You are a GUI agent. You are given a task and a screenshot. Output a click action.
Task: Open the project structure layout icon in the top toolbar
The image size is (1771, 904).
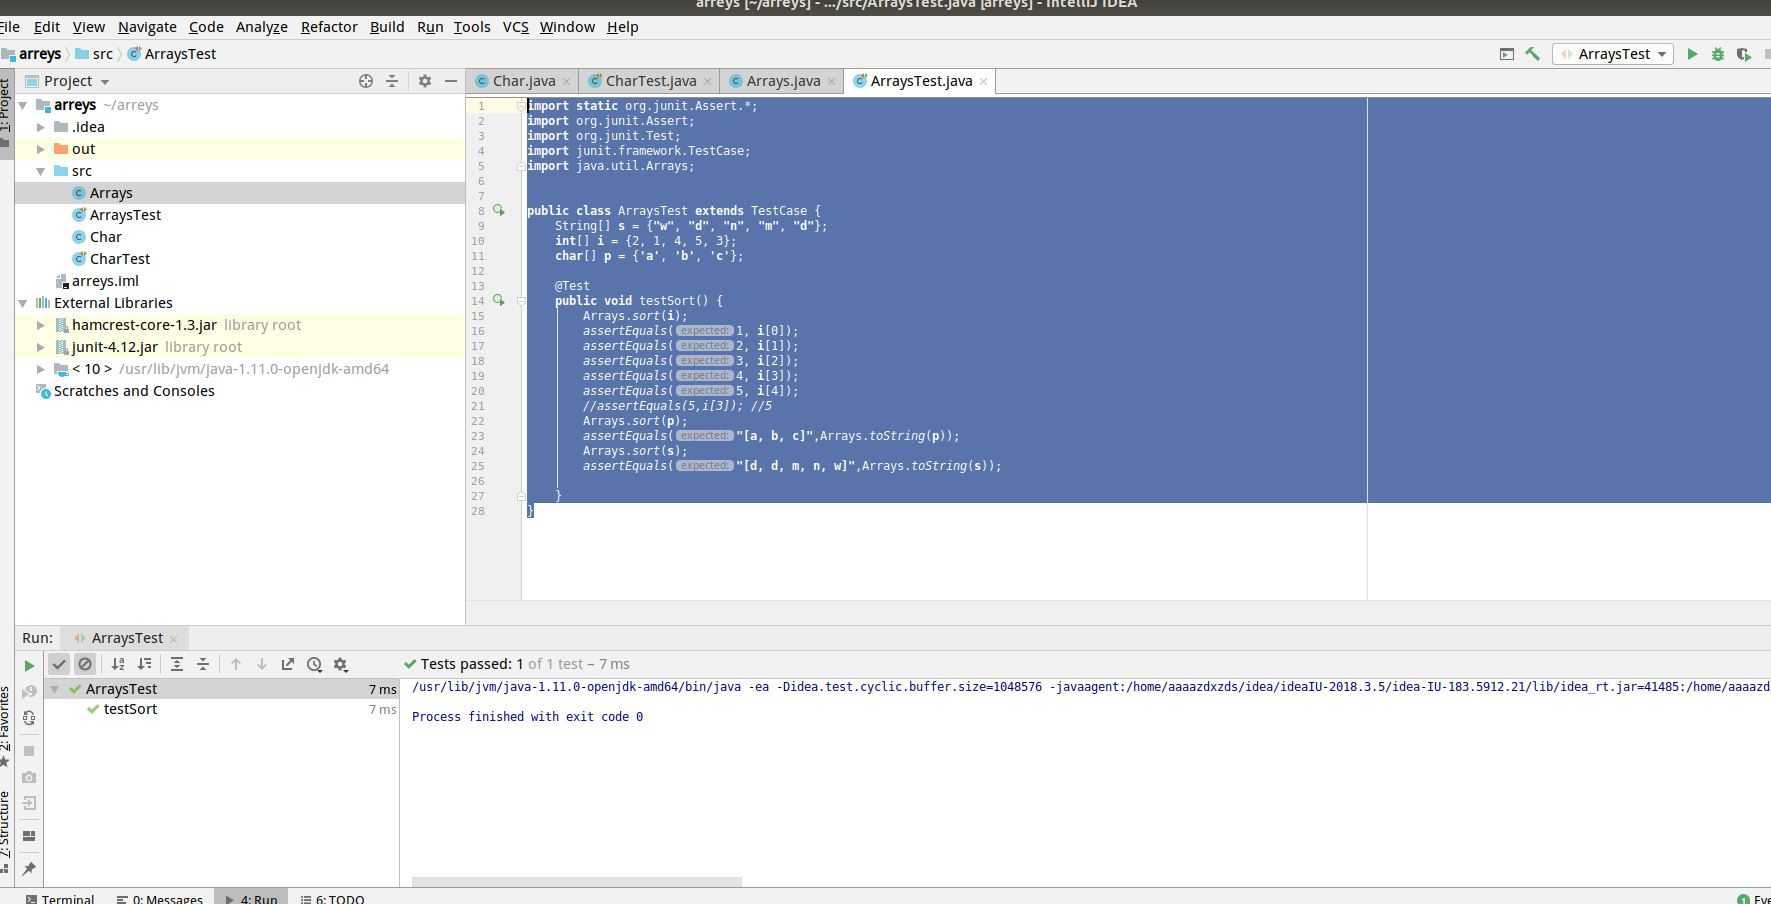[x=1507, y=54]
